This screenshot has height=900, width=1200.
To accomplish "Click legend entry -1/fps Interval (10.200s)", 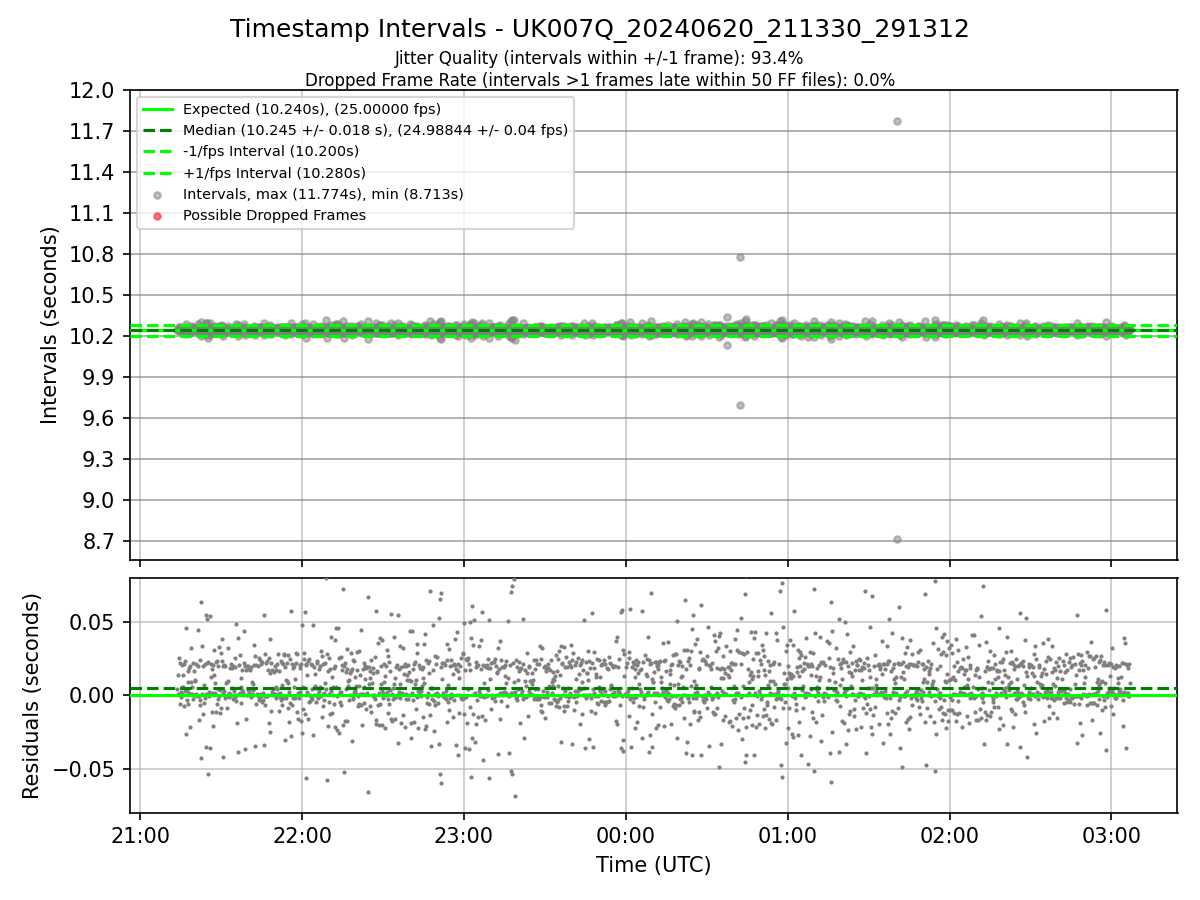I will click(x=271, y=151).
